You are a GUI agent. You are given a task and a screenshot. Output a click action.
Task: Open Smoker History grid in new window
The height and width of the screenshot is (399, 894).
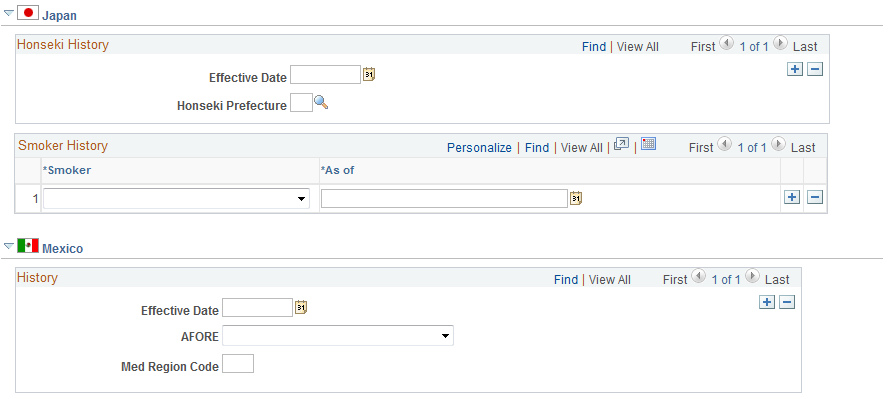point(621,144)
